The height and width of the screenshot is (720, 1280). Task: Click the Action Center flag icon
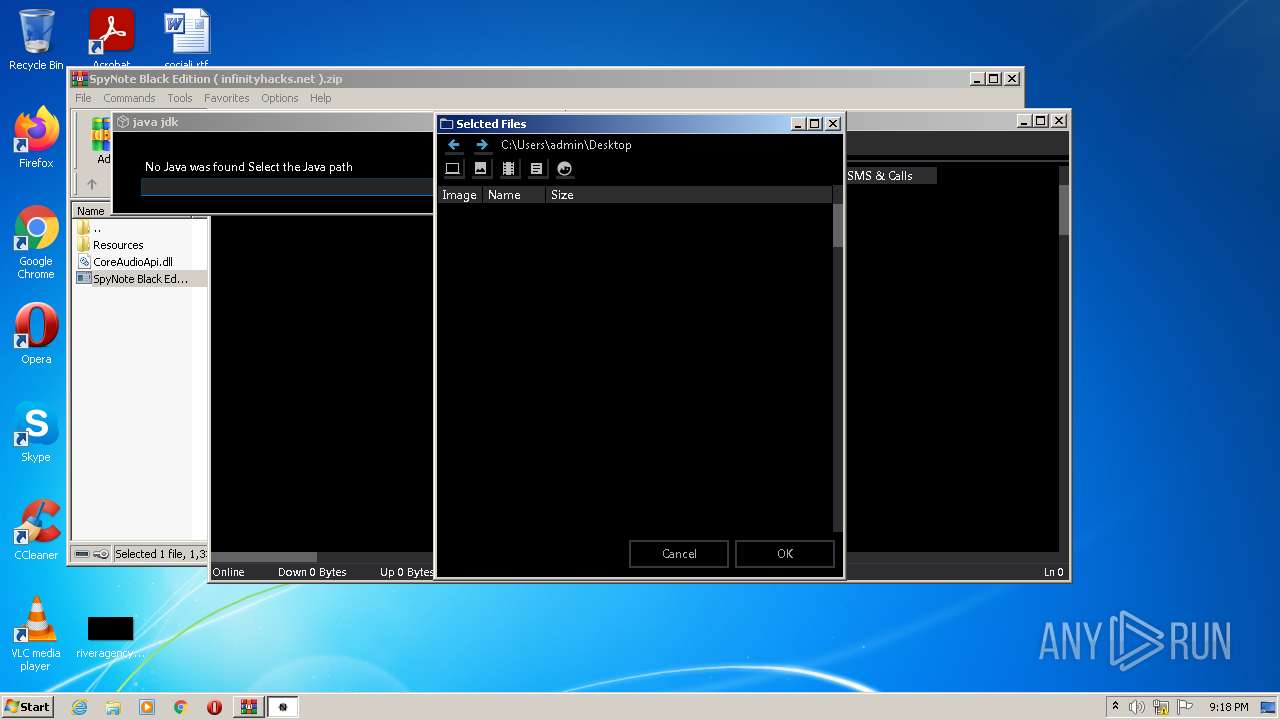coord(1184,707)
